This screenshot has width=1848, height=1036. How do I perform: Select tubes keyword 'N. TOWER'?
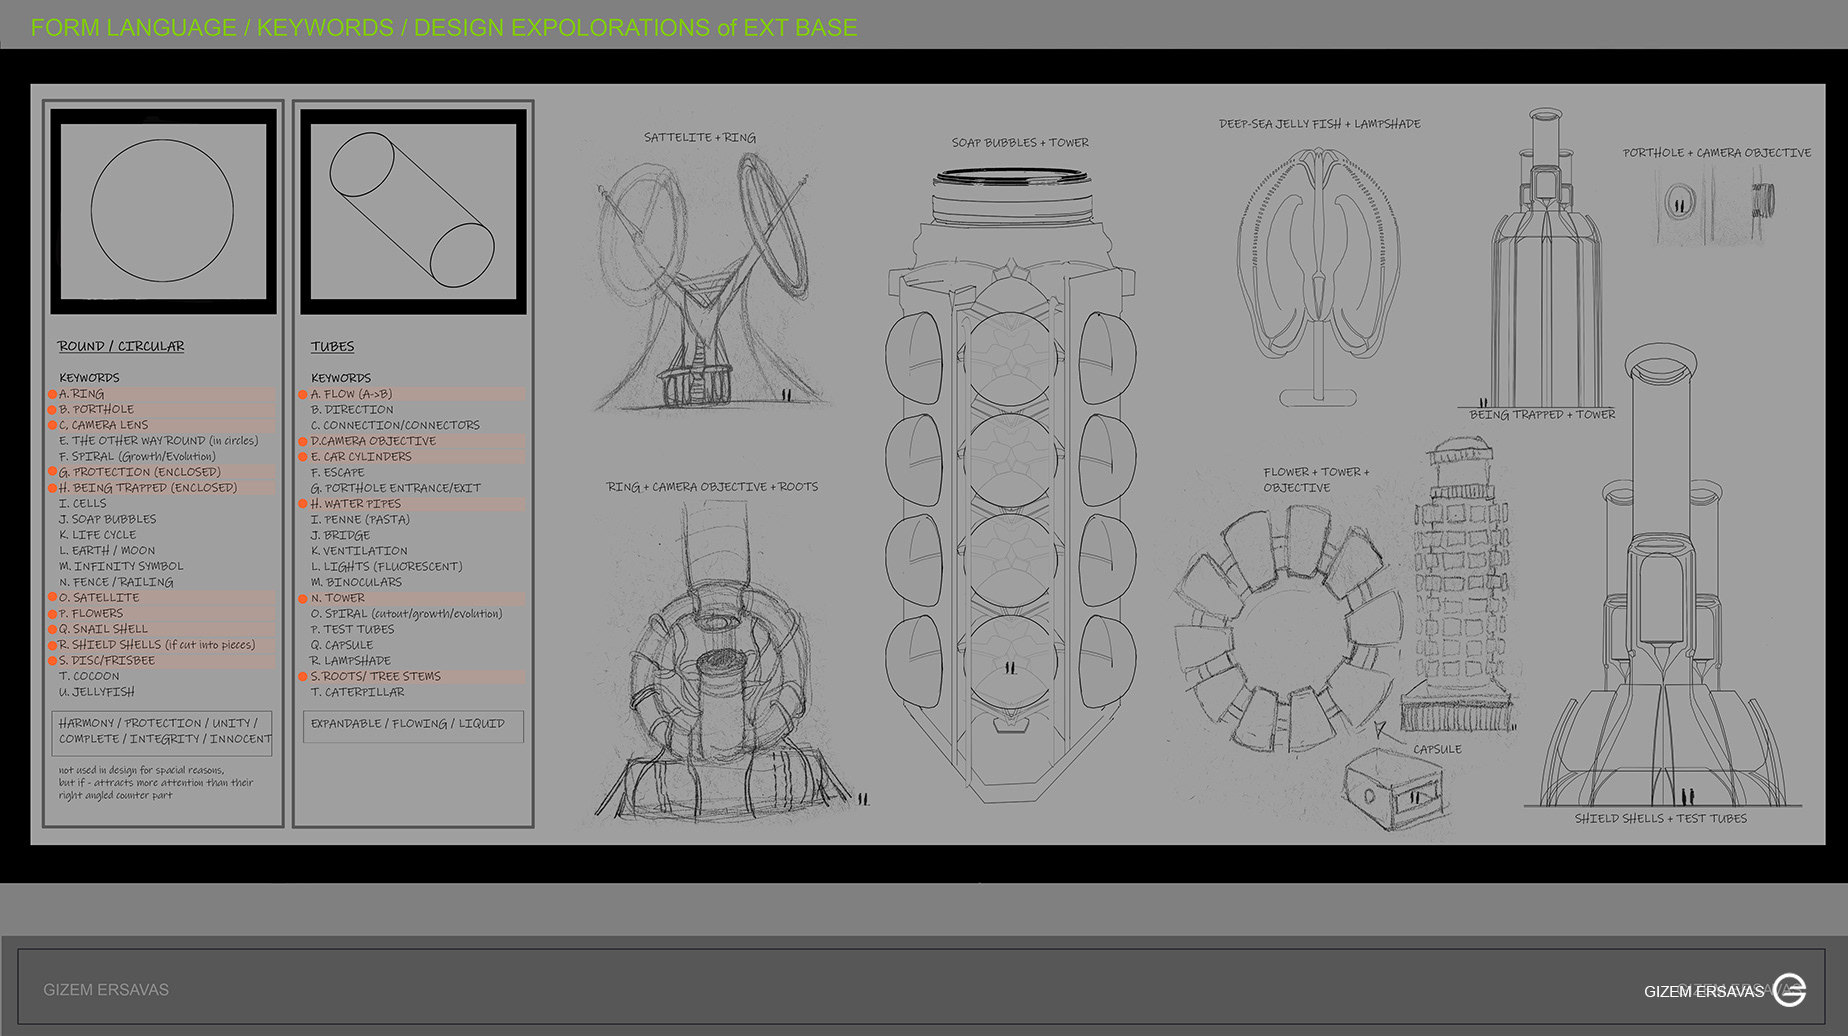338,598
